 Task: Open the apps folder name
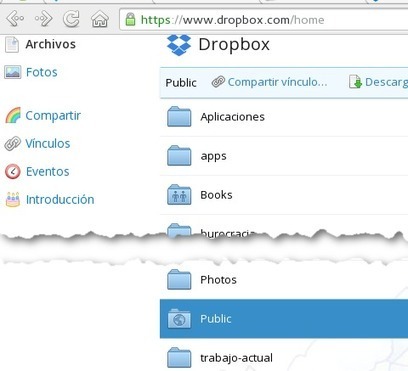(x=213, y=157)
